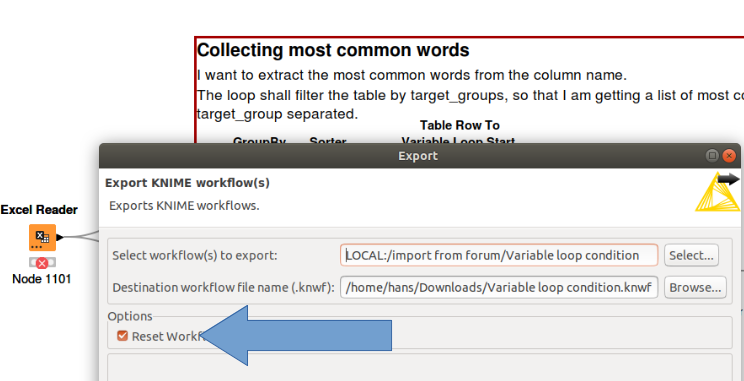Maximize the Export dialog window
744x381 pixels.
tap(712, 156)
